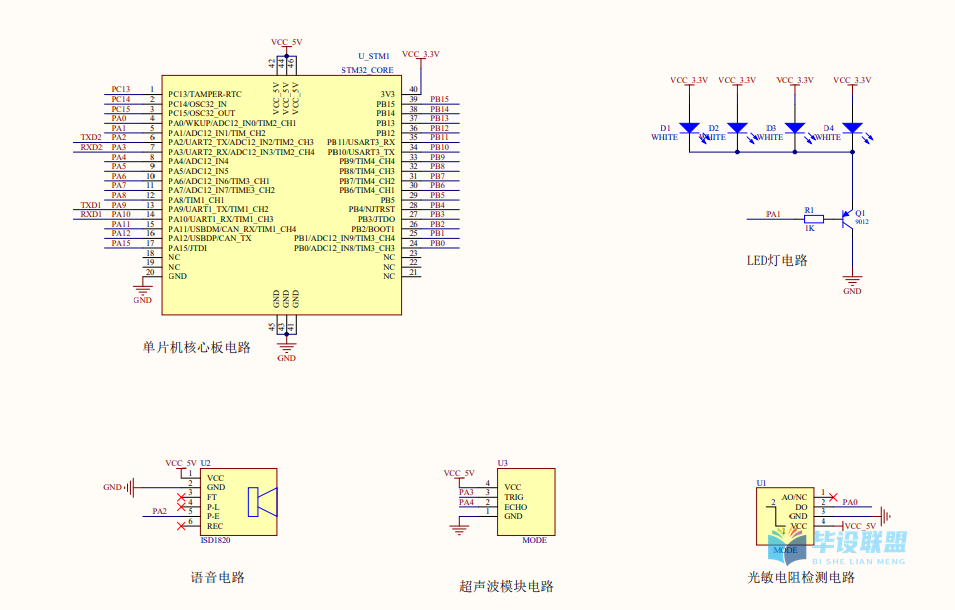Select the PA15 net label at pin 17
955x610 pixels.
click(x=121, y=244)
